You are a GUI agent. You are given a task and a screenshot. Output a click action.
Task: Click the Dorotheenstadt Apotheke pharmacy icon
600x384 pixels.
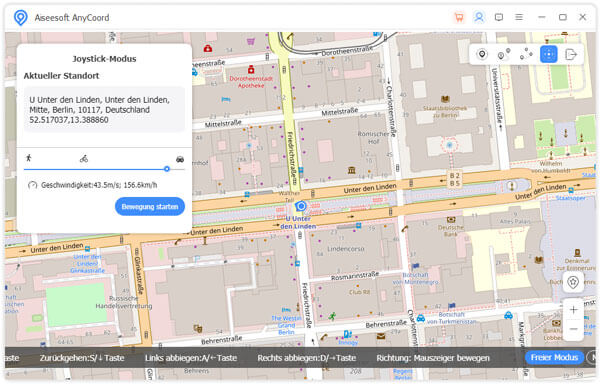click(x=251, y=70)
